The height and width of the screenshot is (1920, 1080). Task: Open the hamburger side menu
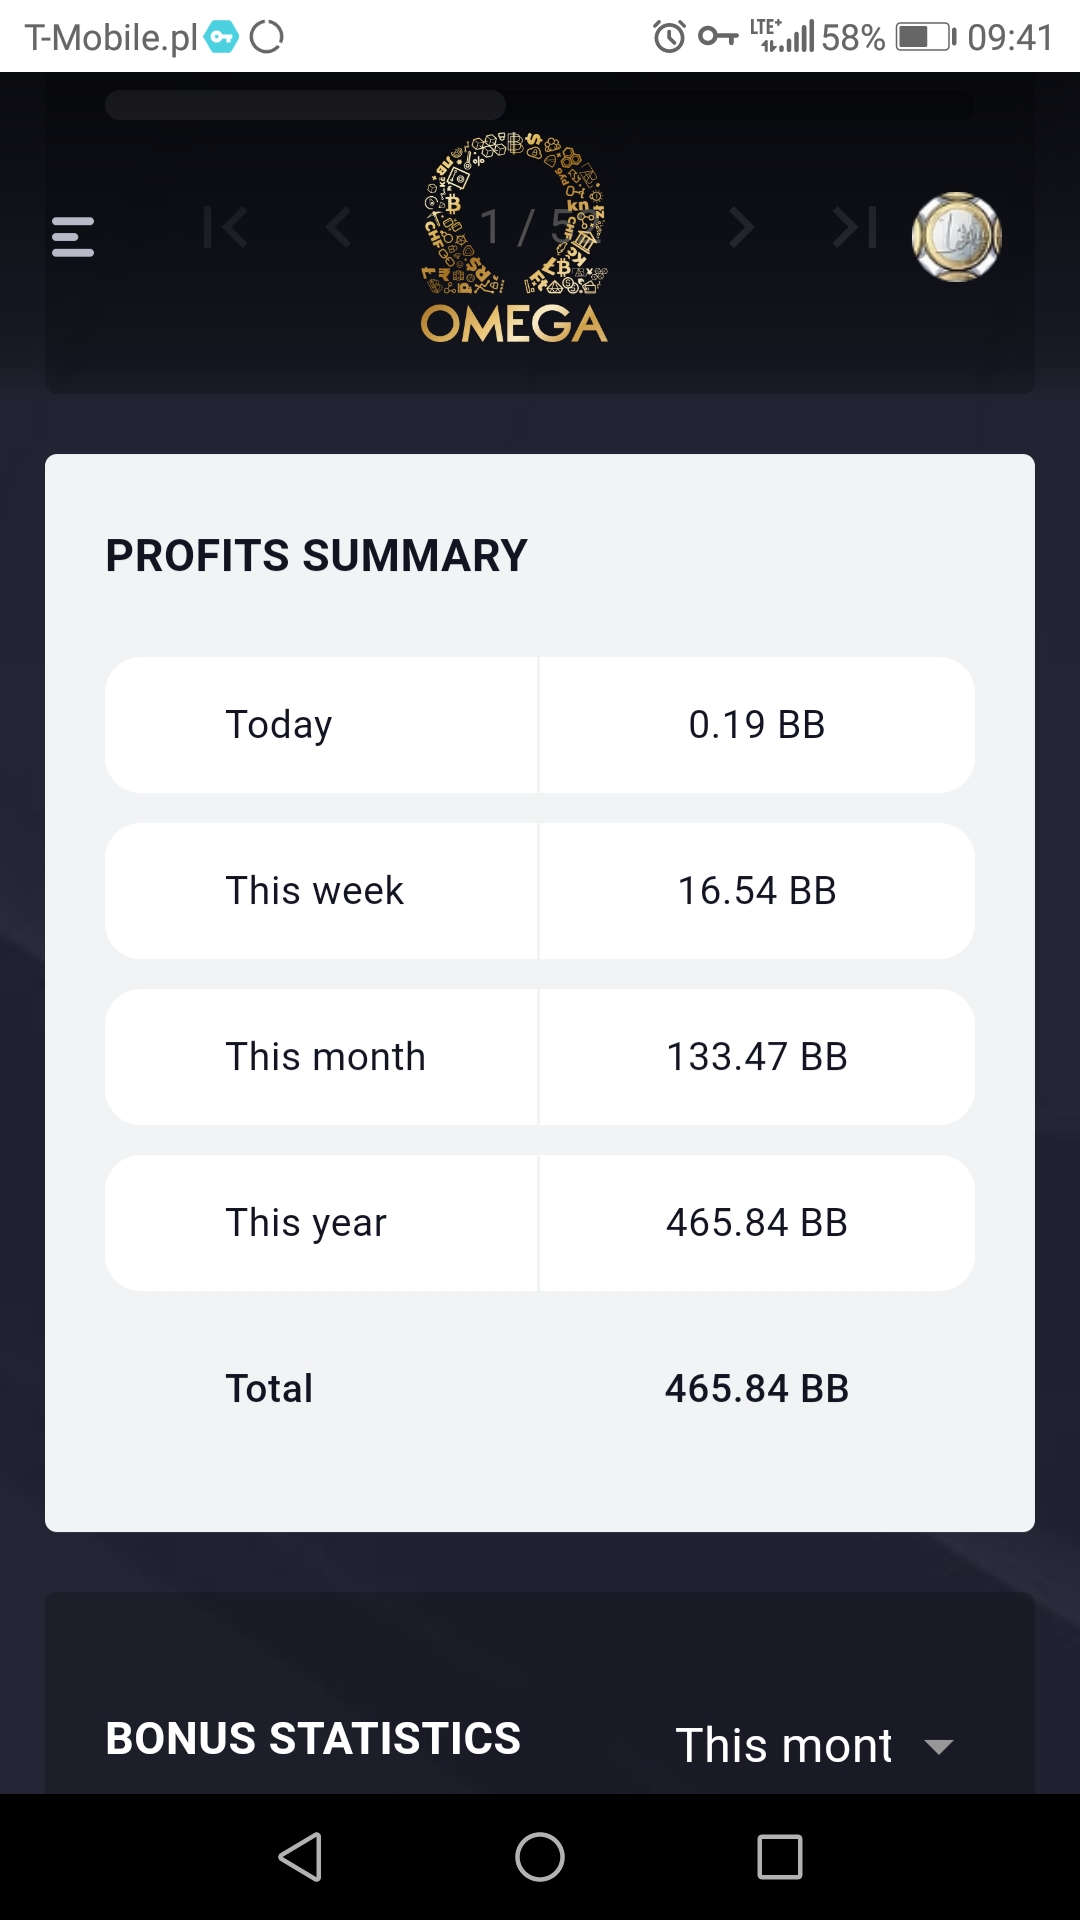tap(73, 237)
